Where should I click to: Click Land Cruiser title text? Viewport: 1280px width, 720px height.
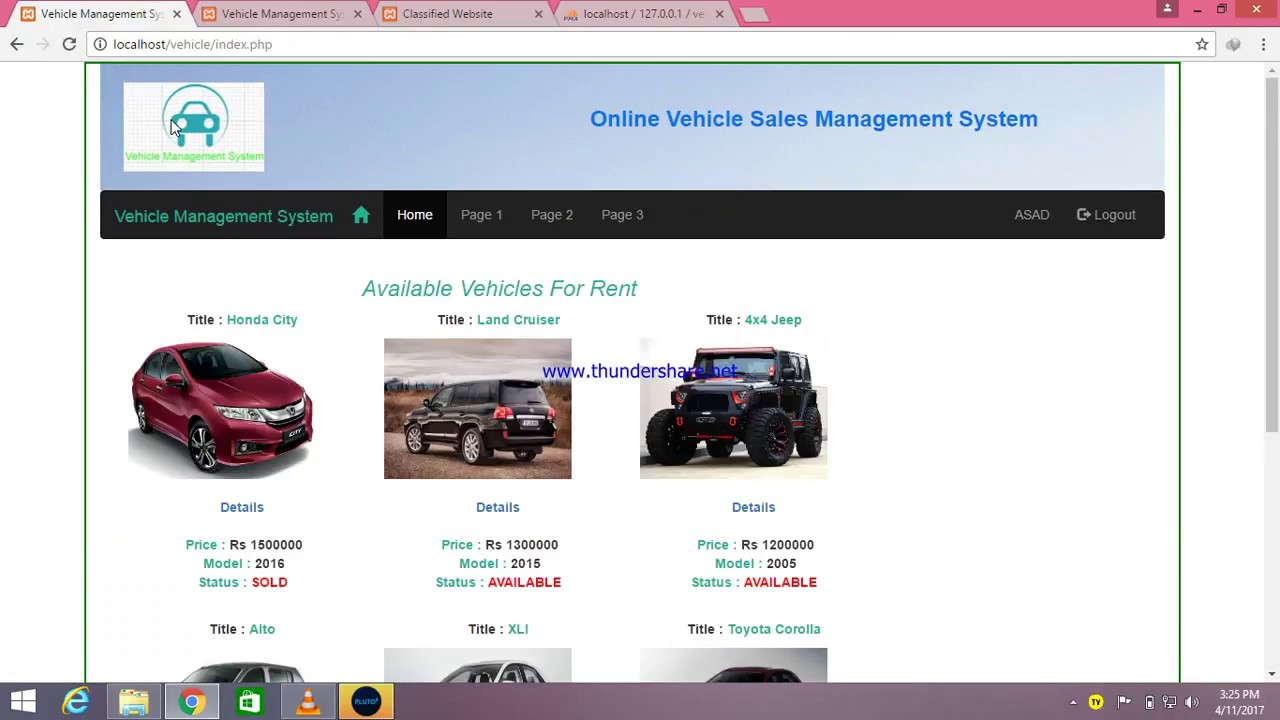(518, 320)
